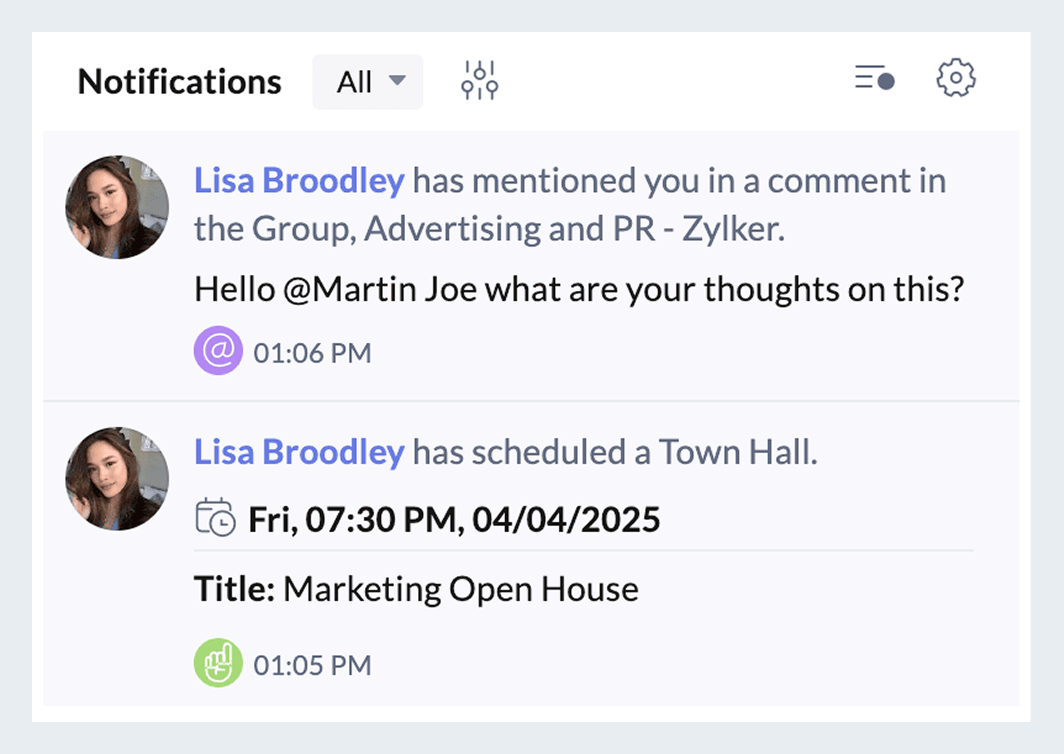Screen dimensions: 1064x754
Task: Open the notification filter sliders icon
Action: click(x=480, y=81)
